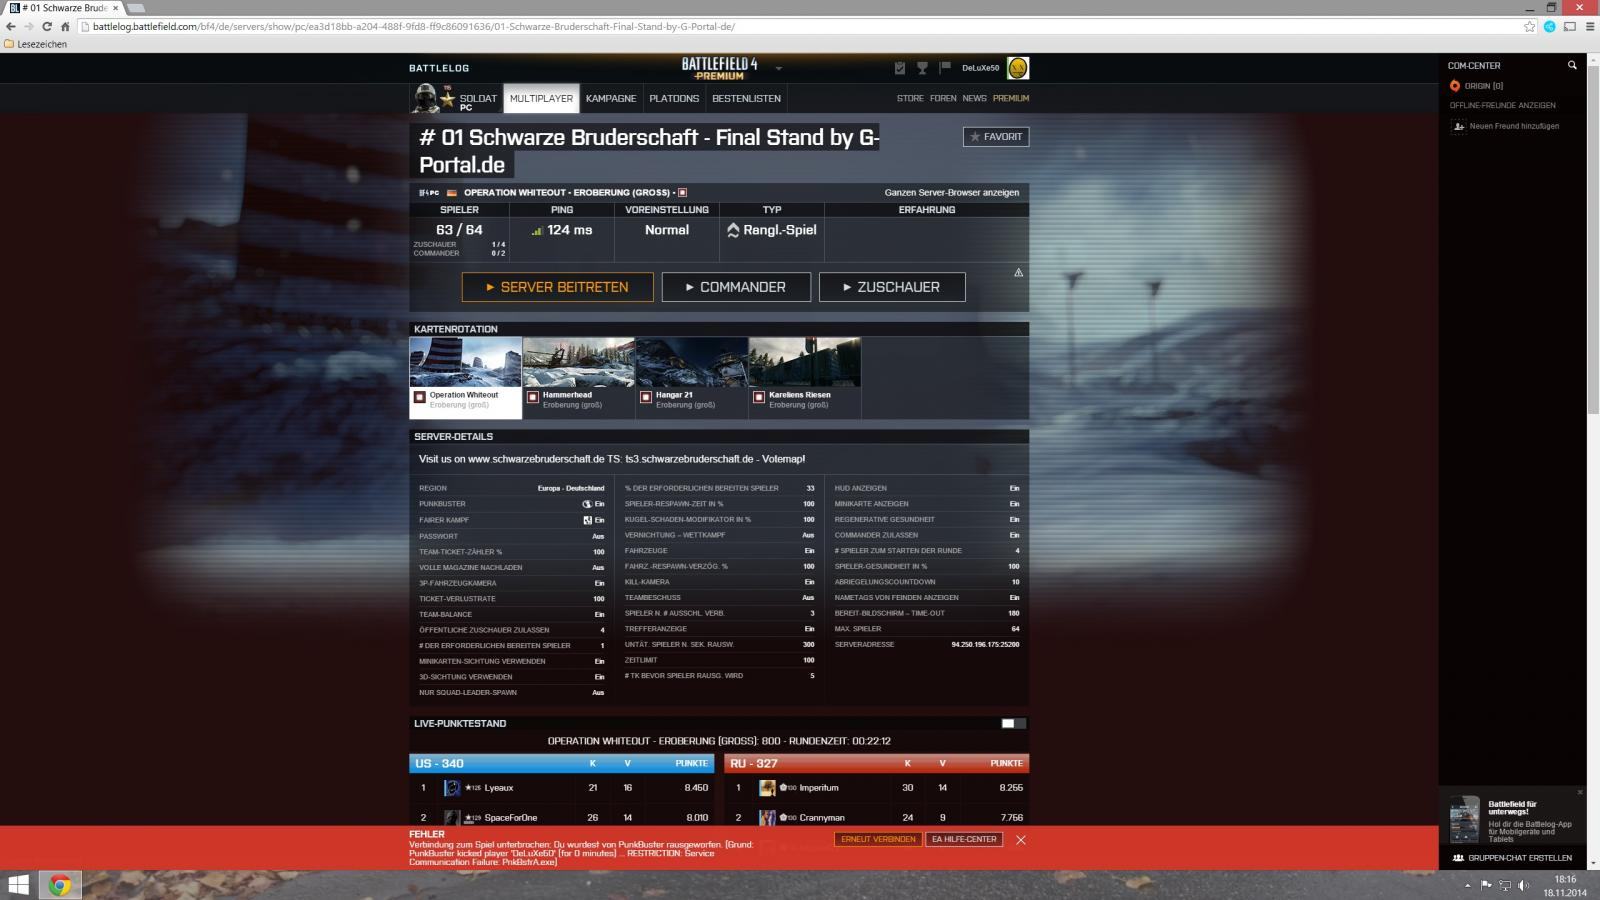Join as COMMANDER
Viewport: 1600px width, 900px height.
click(735, 287)
